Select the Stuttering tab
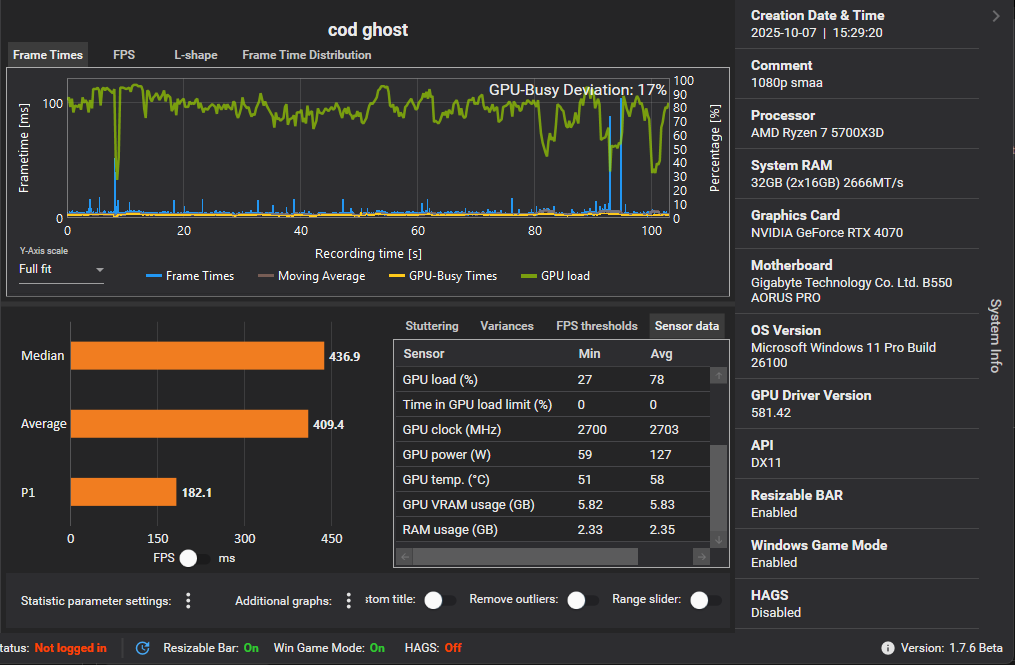 pos(432,326)
